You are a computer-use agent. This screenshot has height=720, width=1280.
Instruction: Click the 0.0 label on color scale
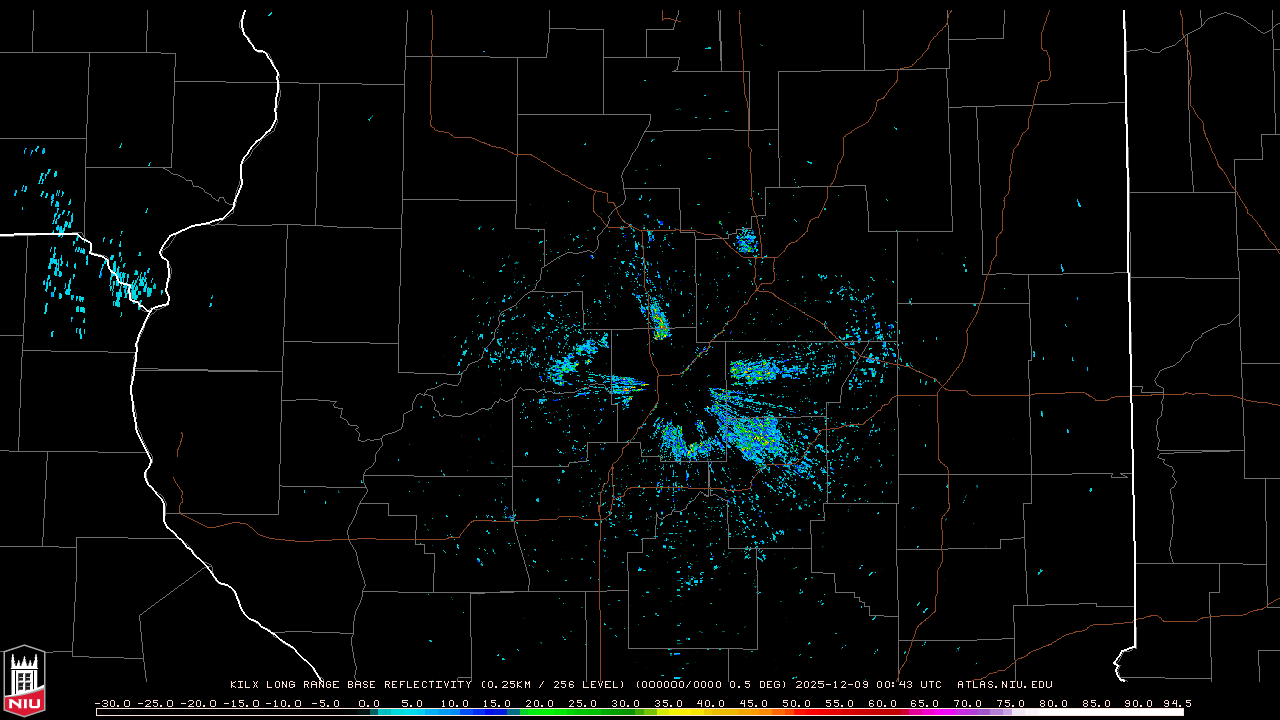coord(370,703)
